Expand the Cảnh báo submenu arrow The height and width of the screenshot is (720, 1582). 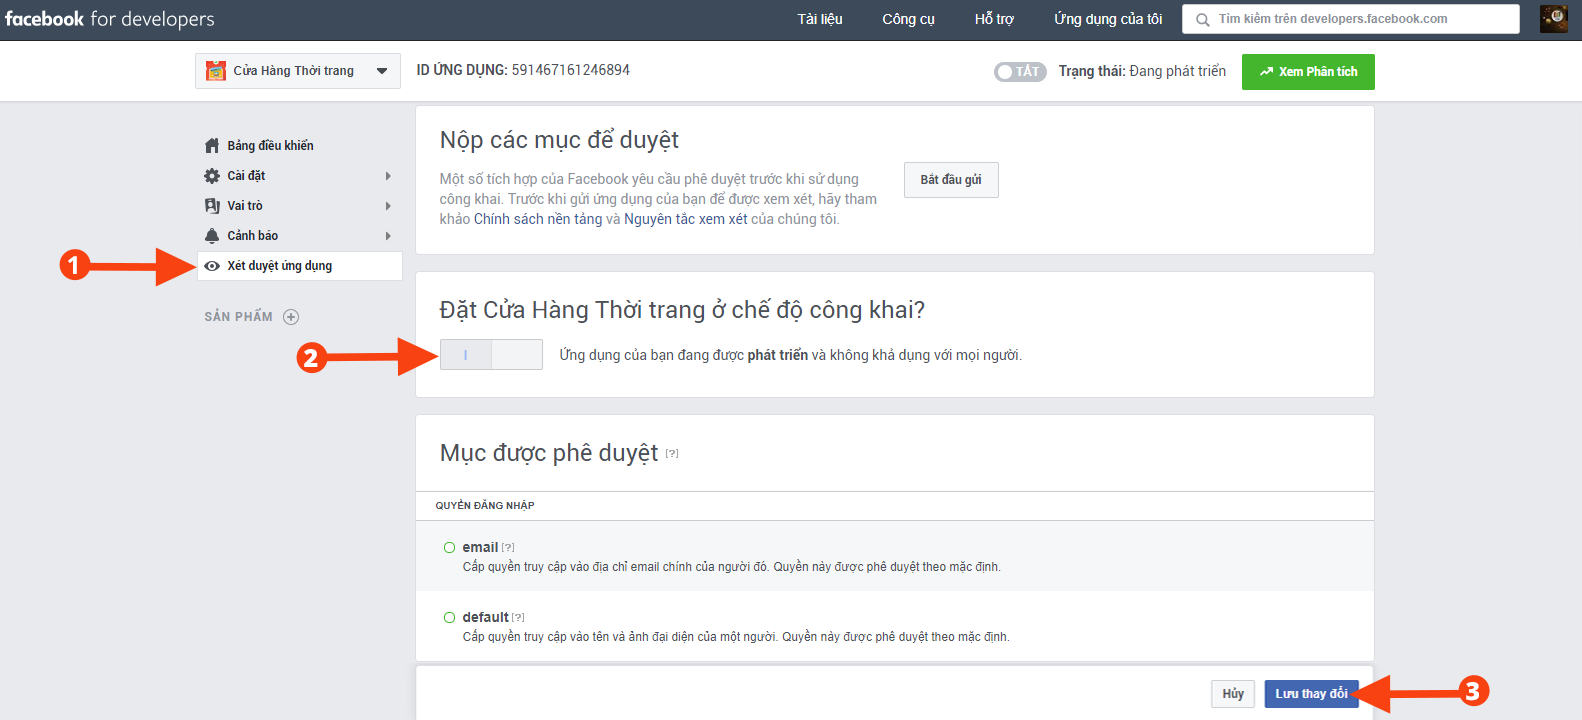tap(388, 236)
